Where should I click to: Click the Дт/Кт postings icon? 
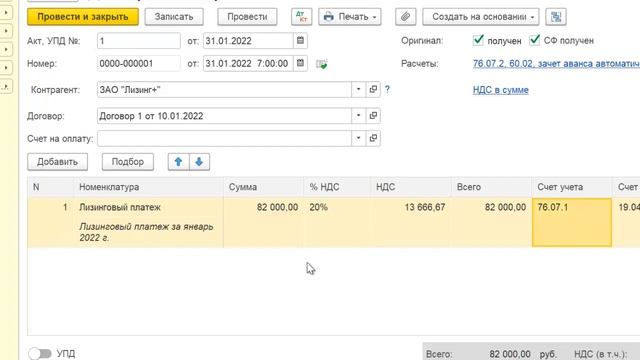(x=302, y=17)
